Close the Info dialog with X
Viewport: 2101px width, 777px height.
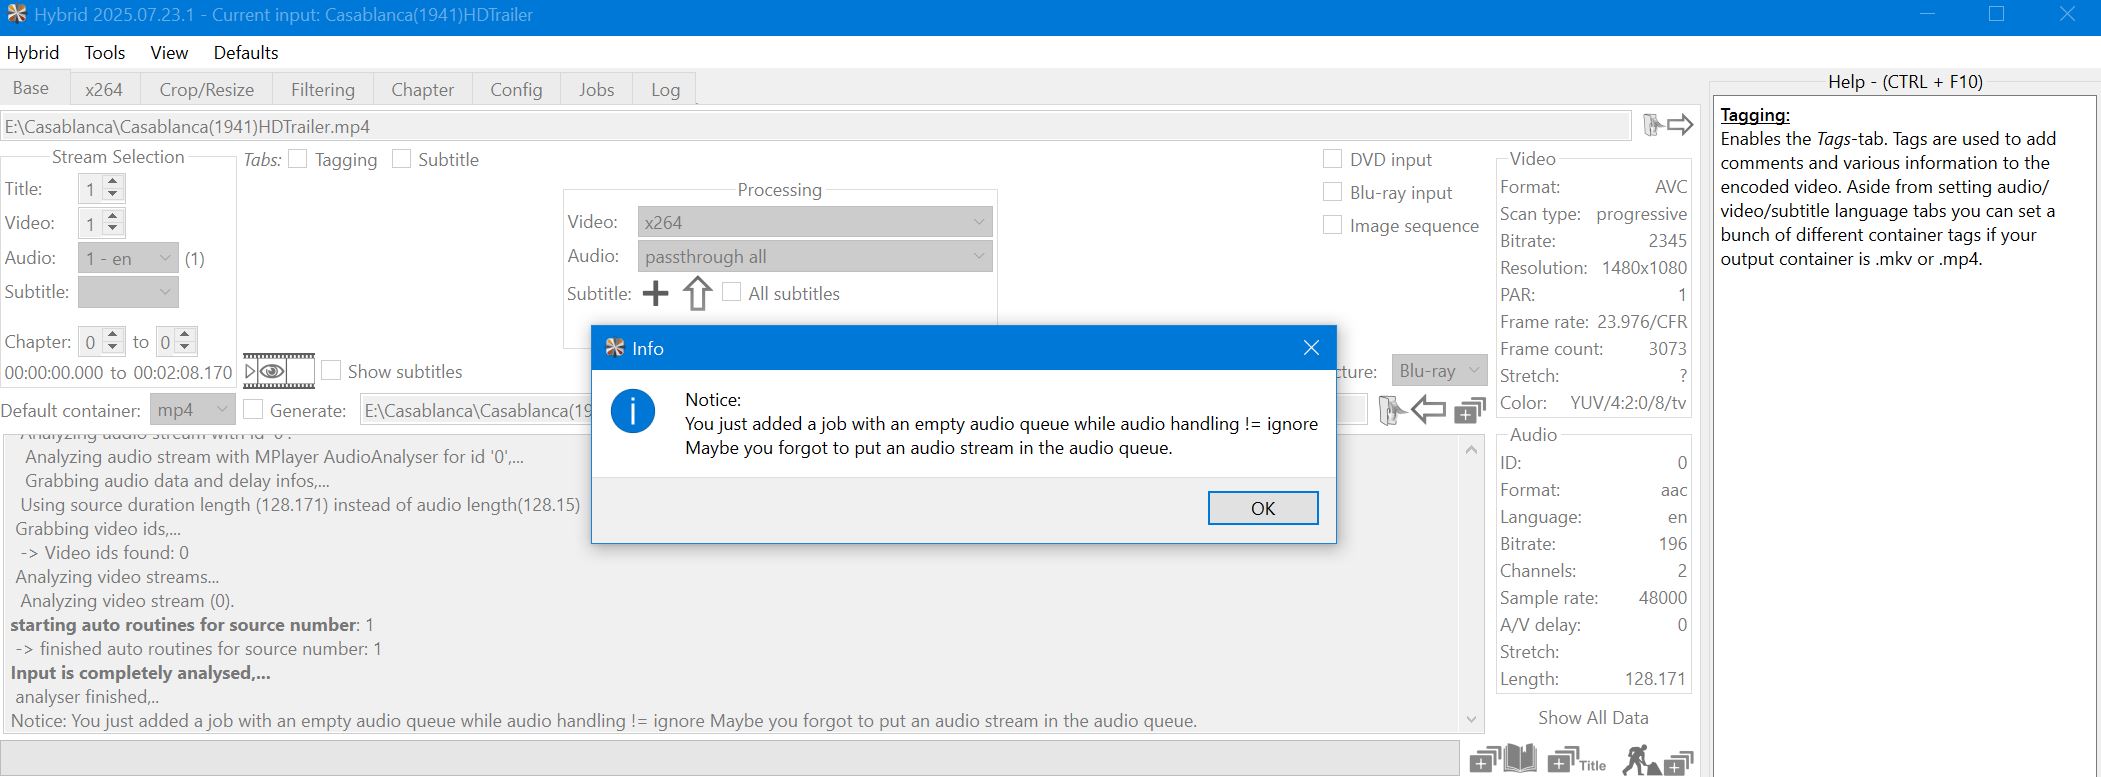pos(1311,348)
